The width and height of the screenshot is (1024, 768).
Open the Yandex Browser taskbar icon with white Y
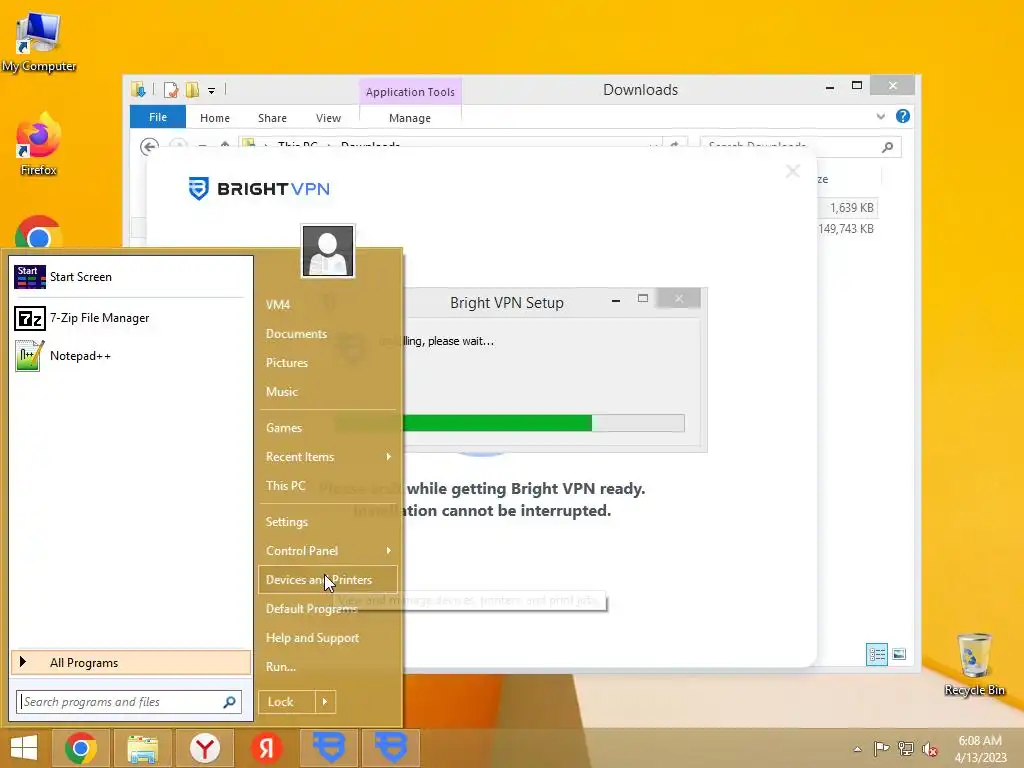204,748
